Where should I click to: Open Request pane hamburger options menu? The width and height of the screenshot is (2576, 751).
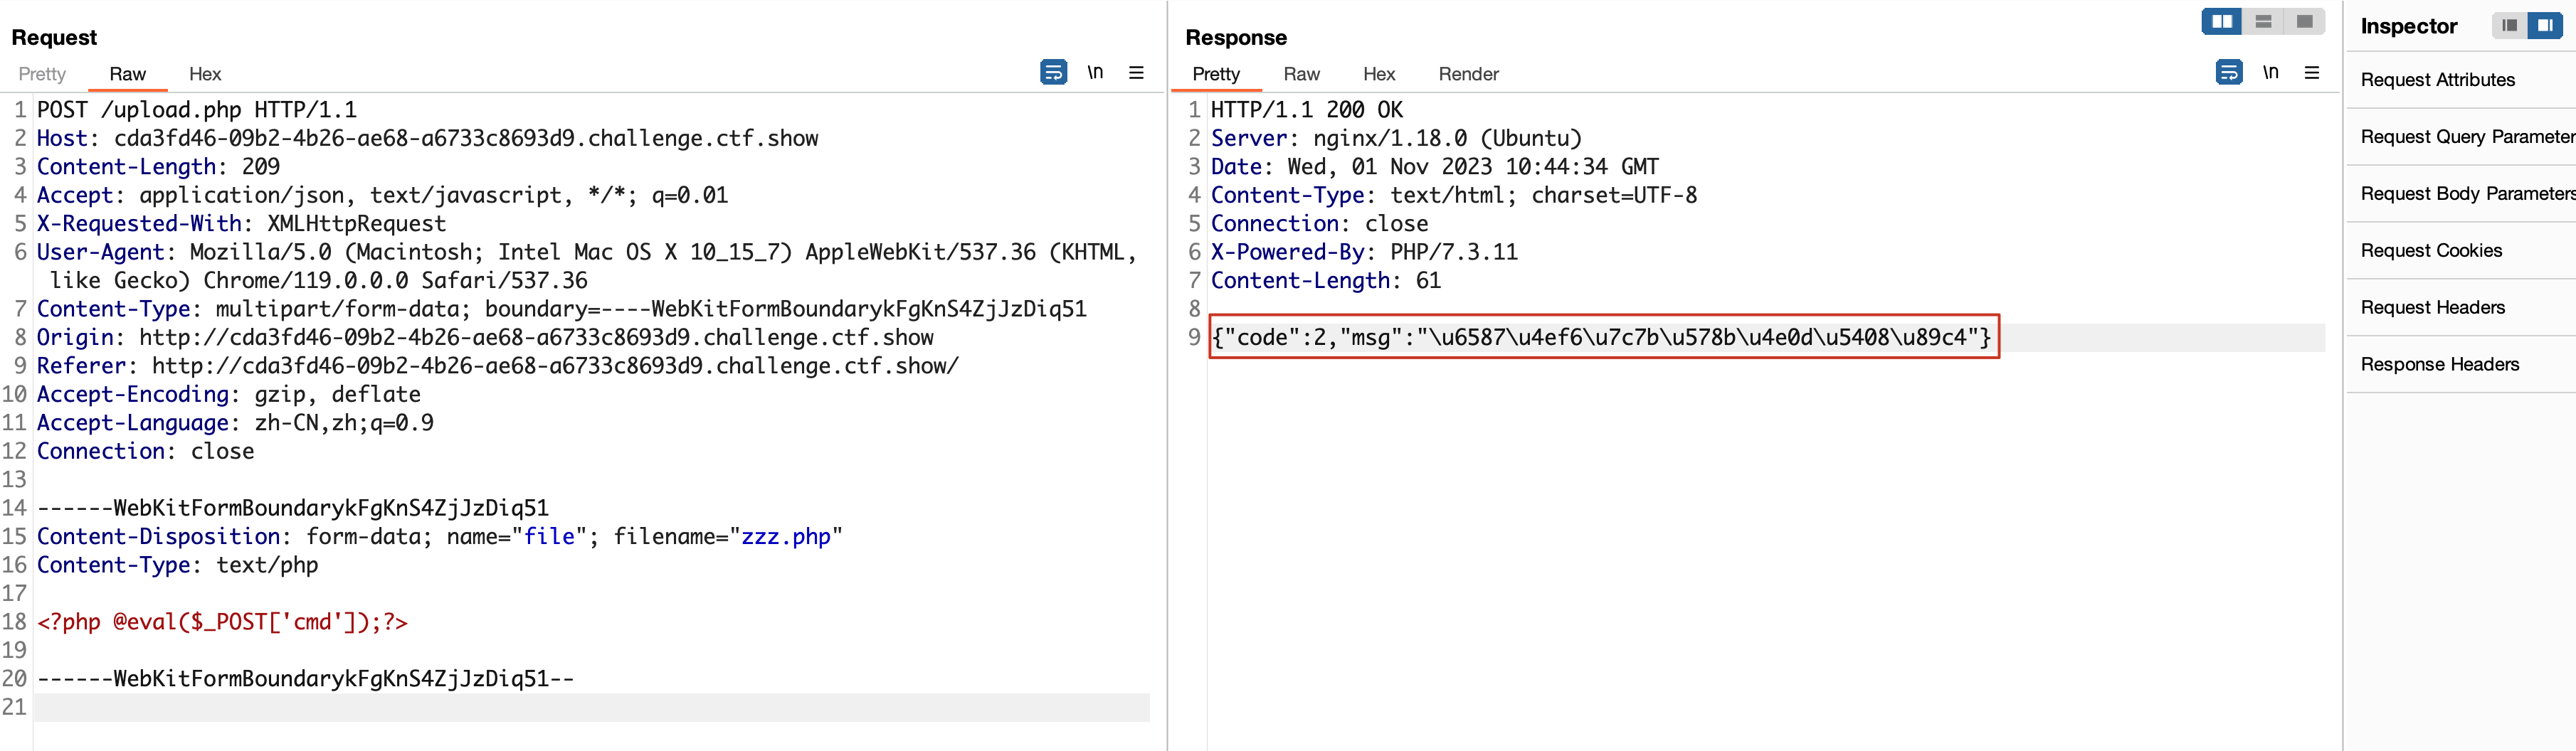(1136, 72)
